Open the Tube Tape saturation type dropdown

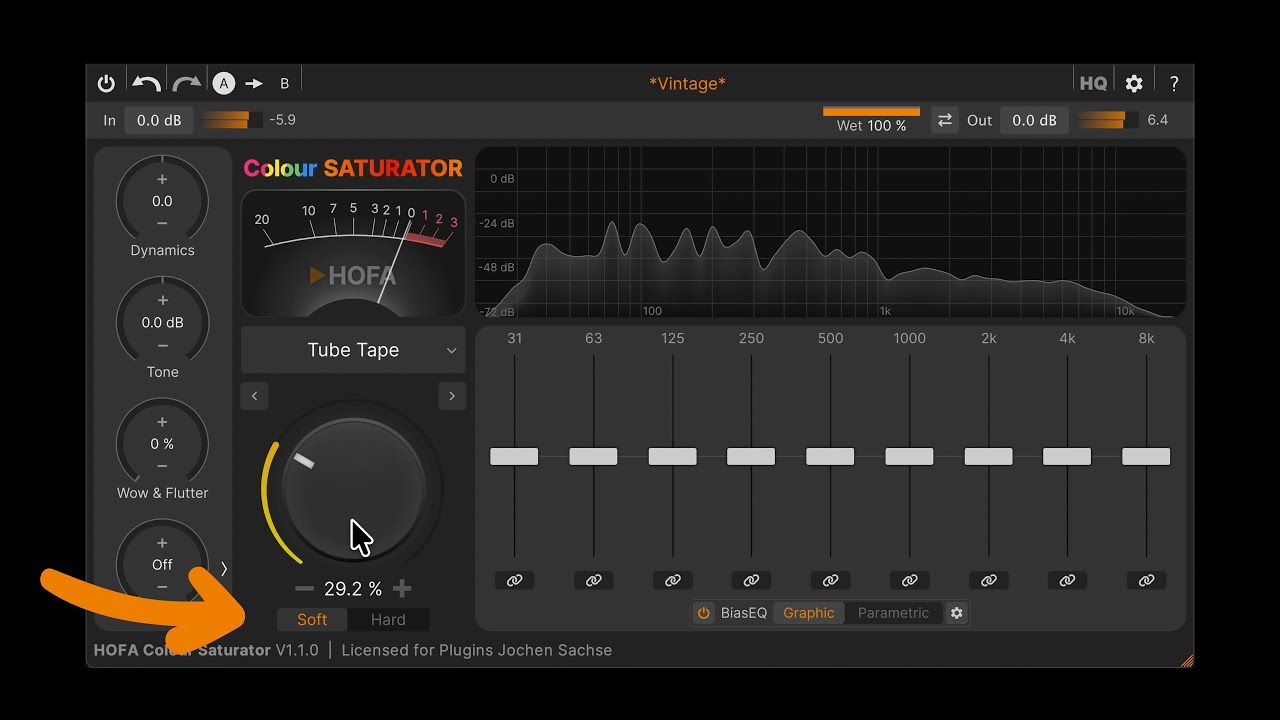coord(353,350)
